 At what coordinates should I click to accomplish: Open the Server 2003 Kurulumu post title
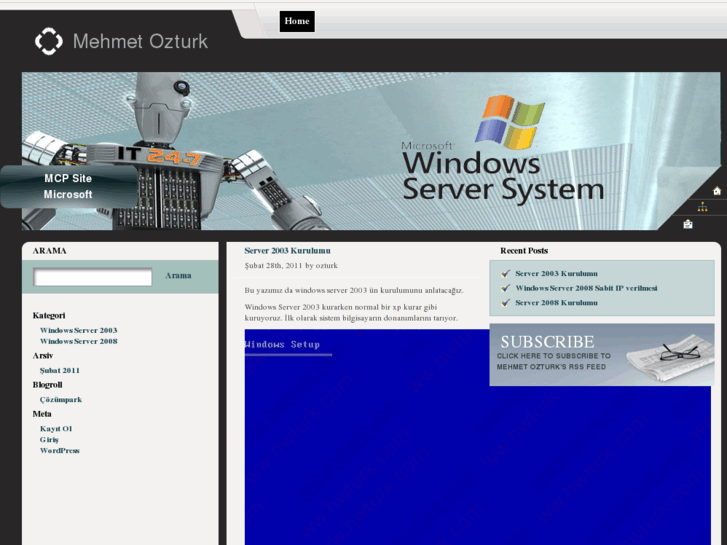click(287, 250)
